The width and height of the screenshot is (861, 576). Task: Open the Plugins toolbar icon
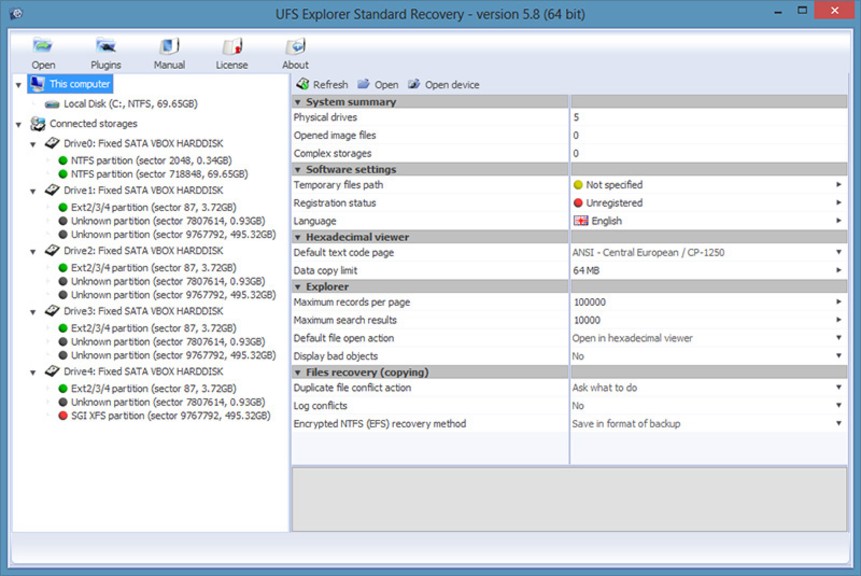point(105,47)
